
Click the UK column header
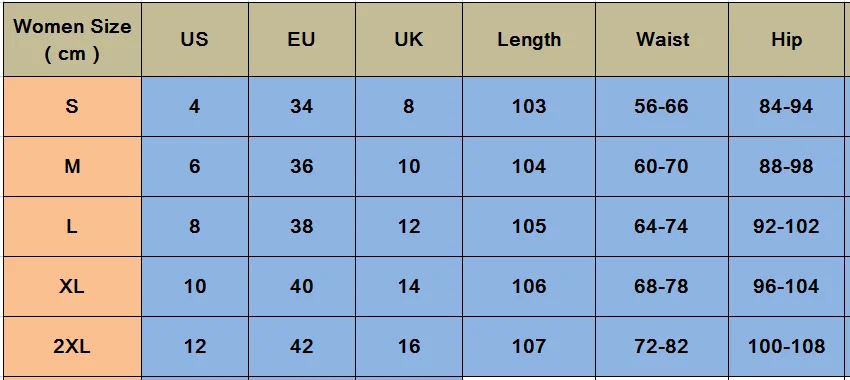[409, 40]
